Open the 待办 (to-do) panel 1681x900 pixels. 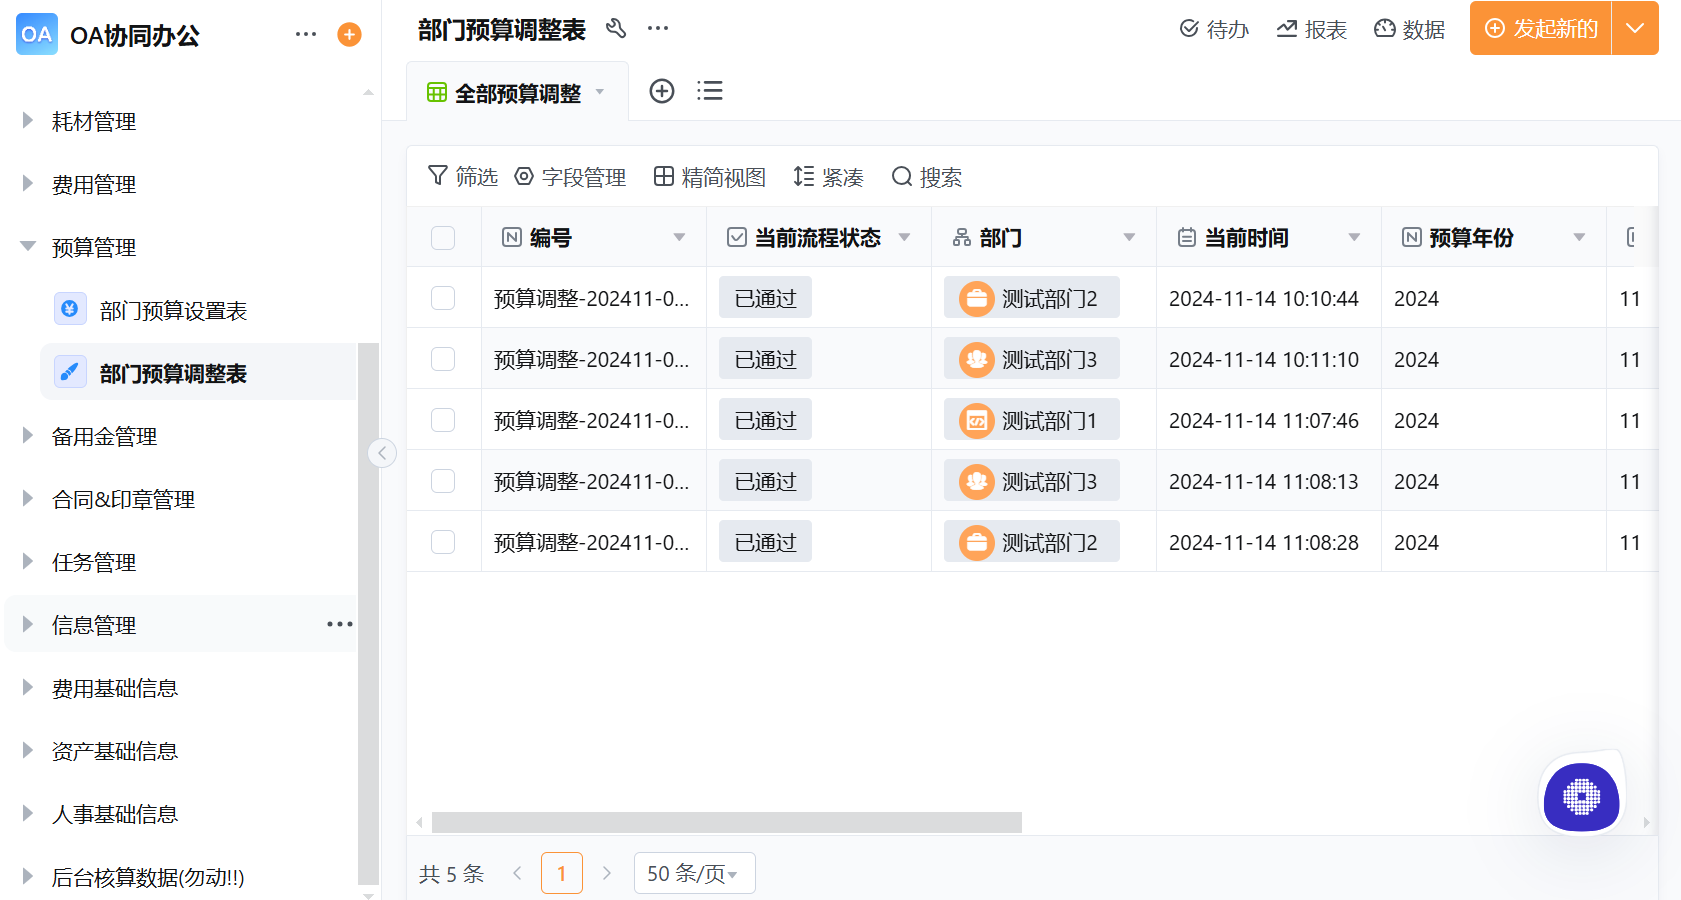1214,29
